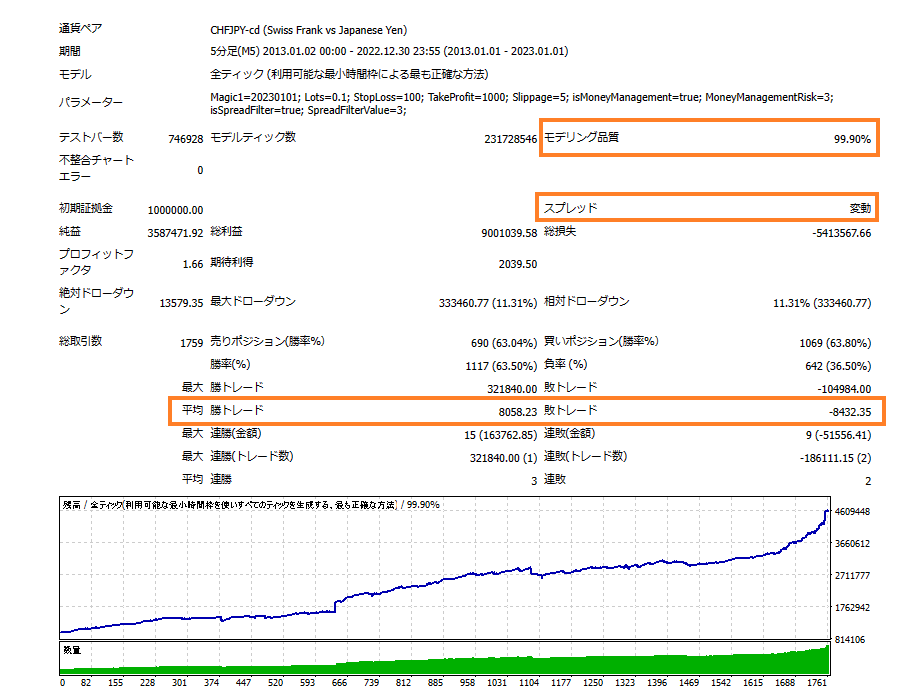Select '全ティック (利用可能な最小時間枠による最も正確な方法)' model text
898x692 pixels.
coord(349,74)
